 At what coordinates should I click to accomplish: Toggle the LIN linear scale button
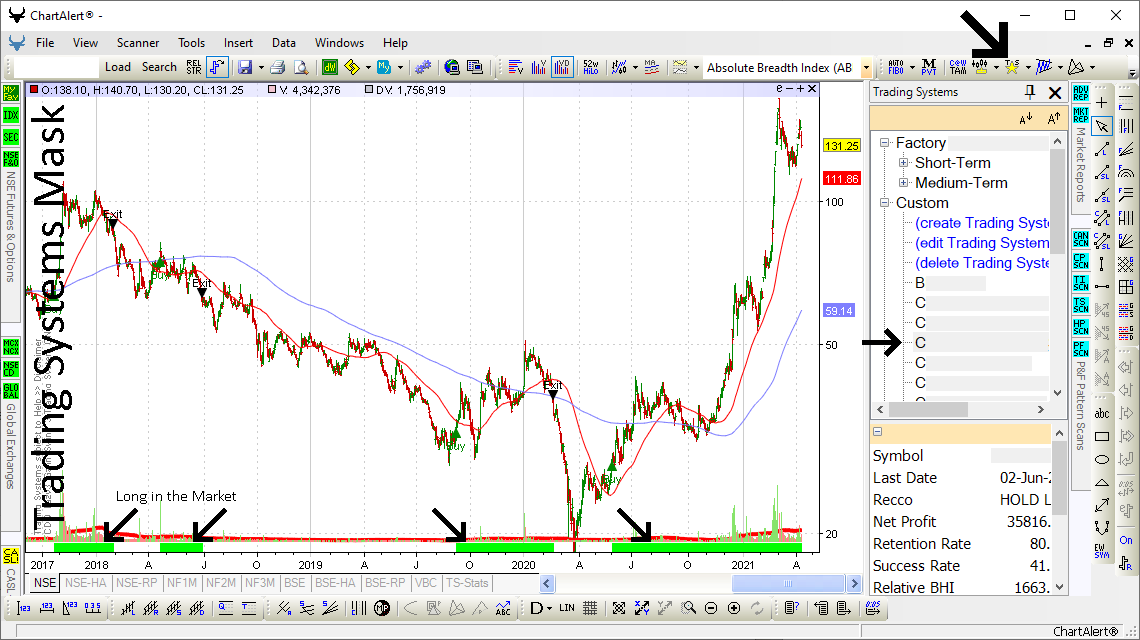click(x=567, y=608)
